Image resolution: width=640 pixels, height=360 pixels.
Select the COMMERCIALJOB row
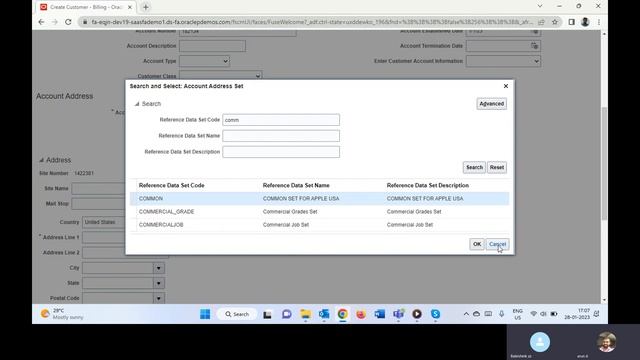320,224
